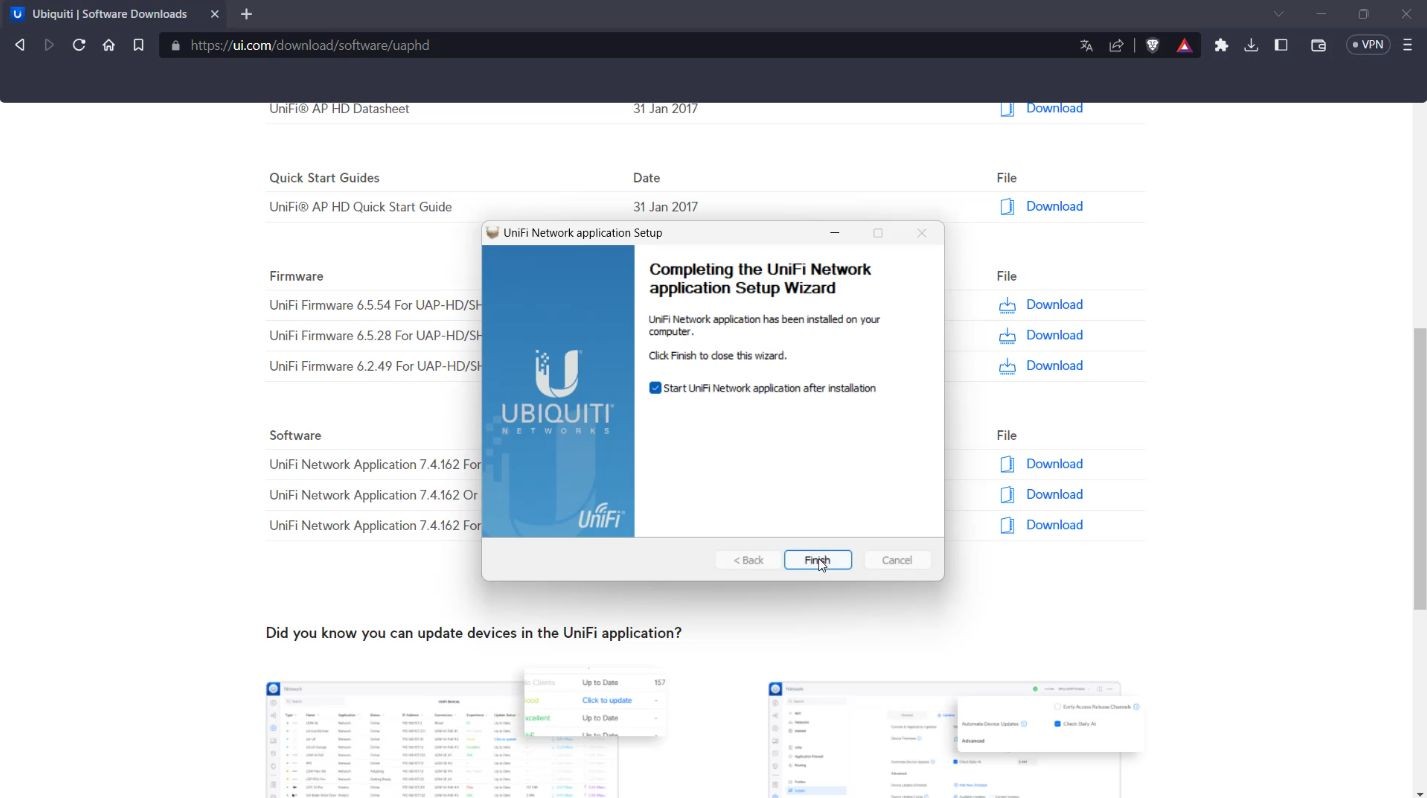Download UniFi Firmware 6.2.49
1427x798 pixels.
tap(1054, 365)
